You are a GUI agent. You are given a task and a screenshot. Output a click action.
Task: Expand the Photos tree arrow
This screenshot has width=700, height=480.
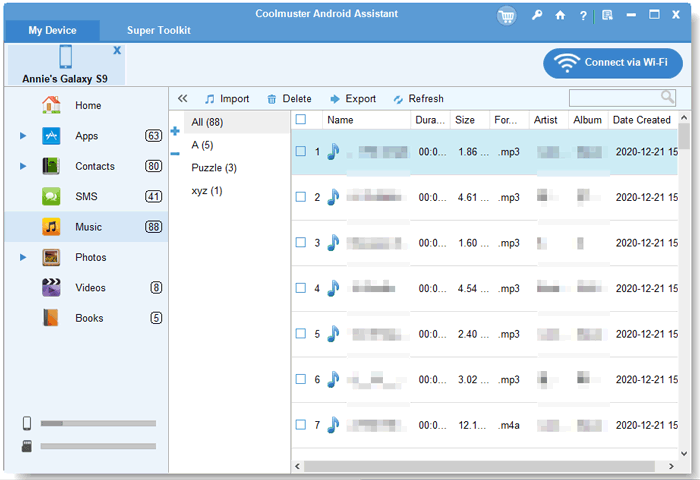click(23, 258)
